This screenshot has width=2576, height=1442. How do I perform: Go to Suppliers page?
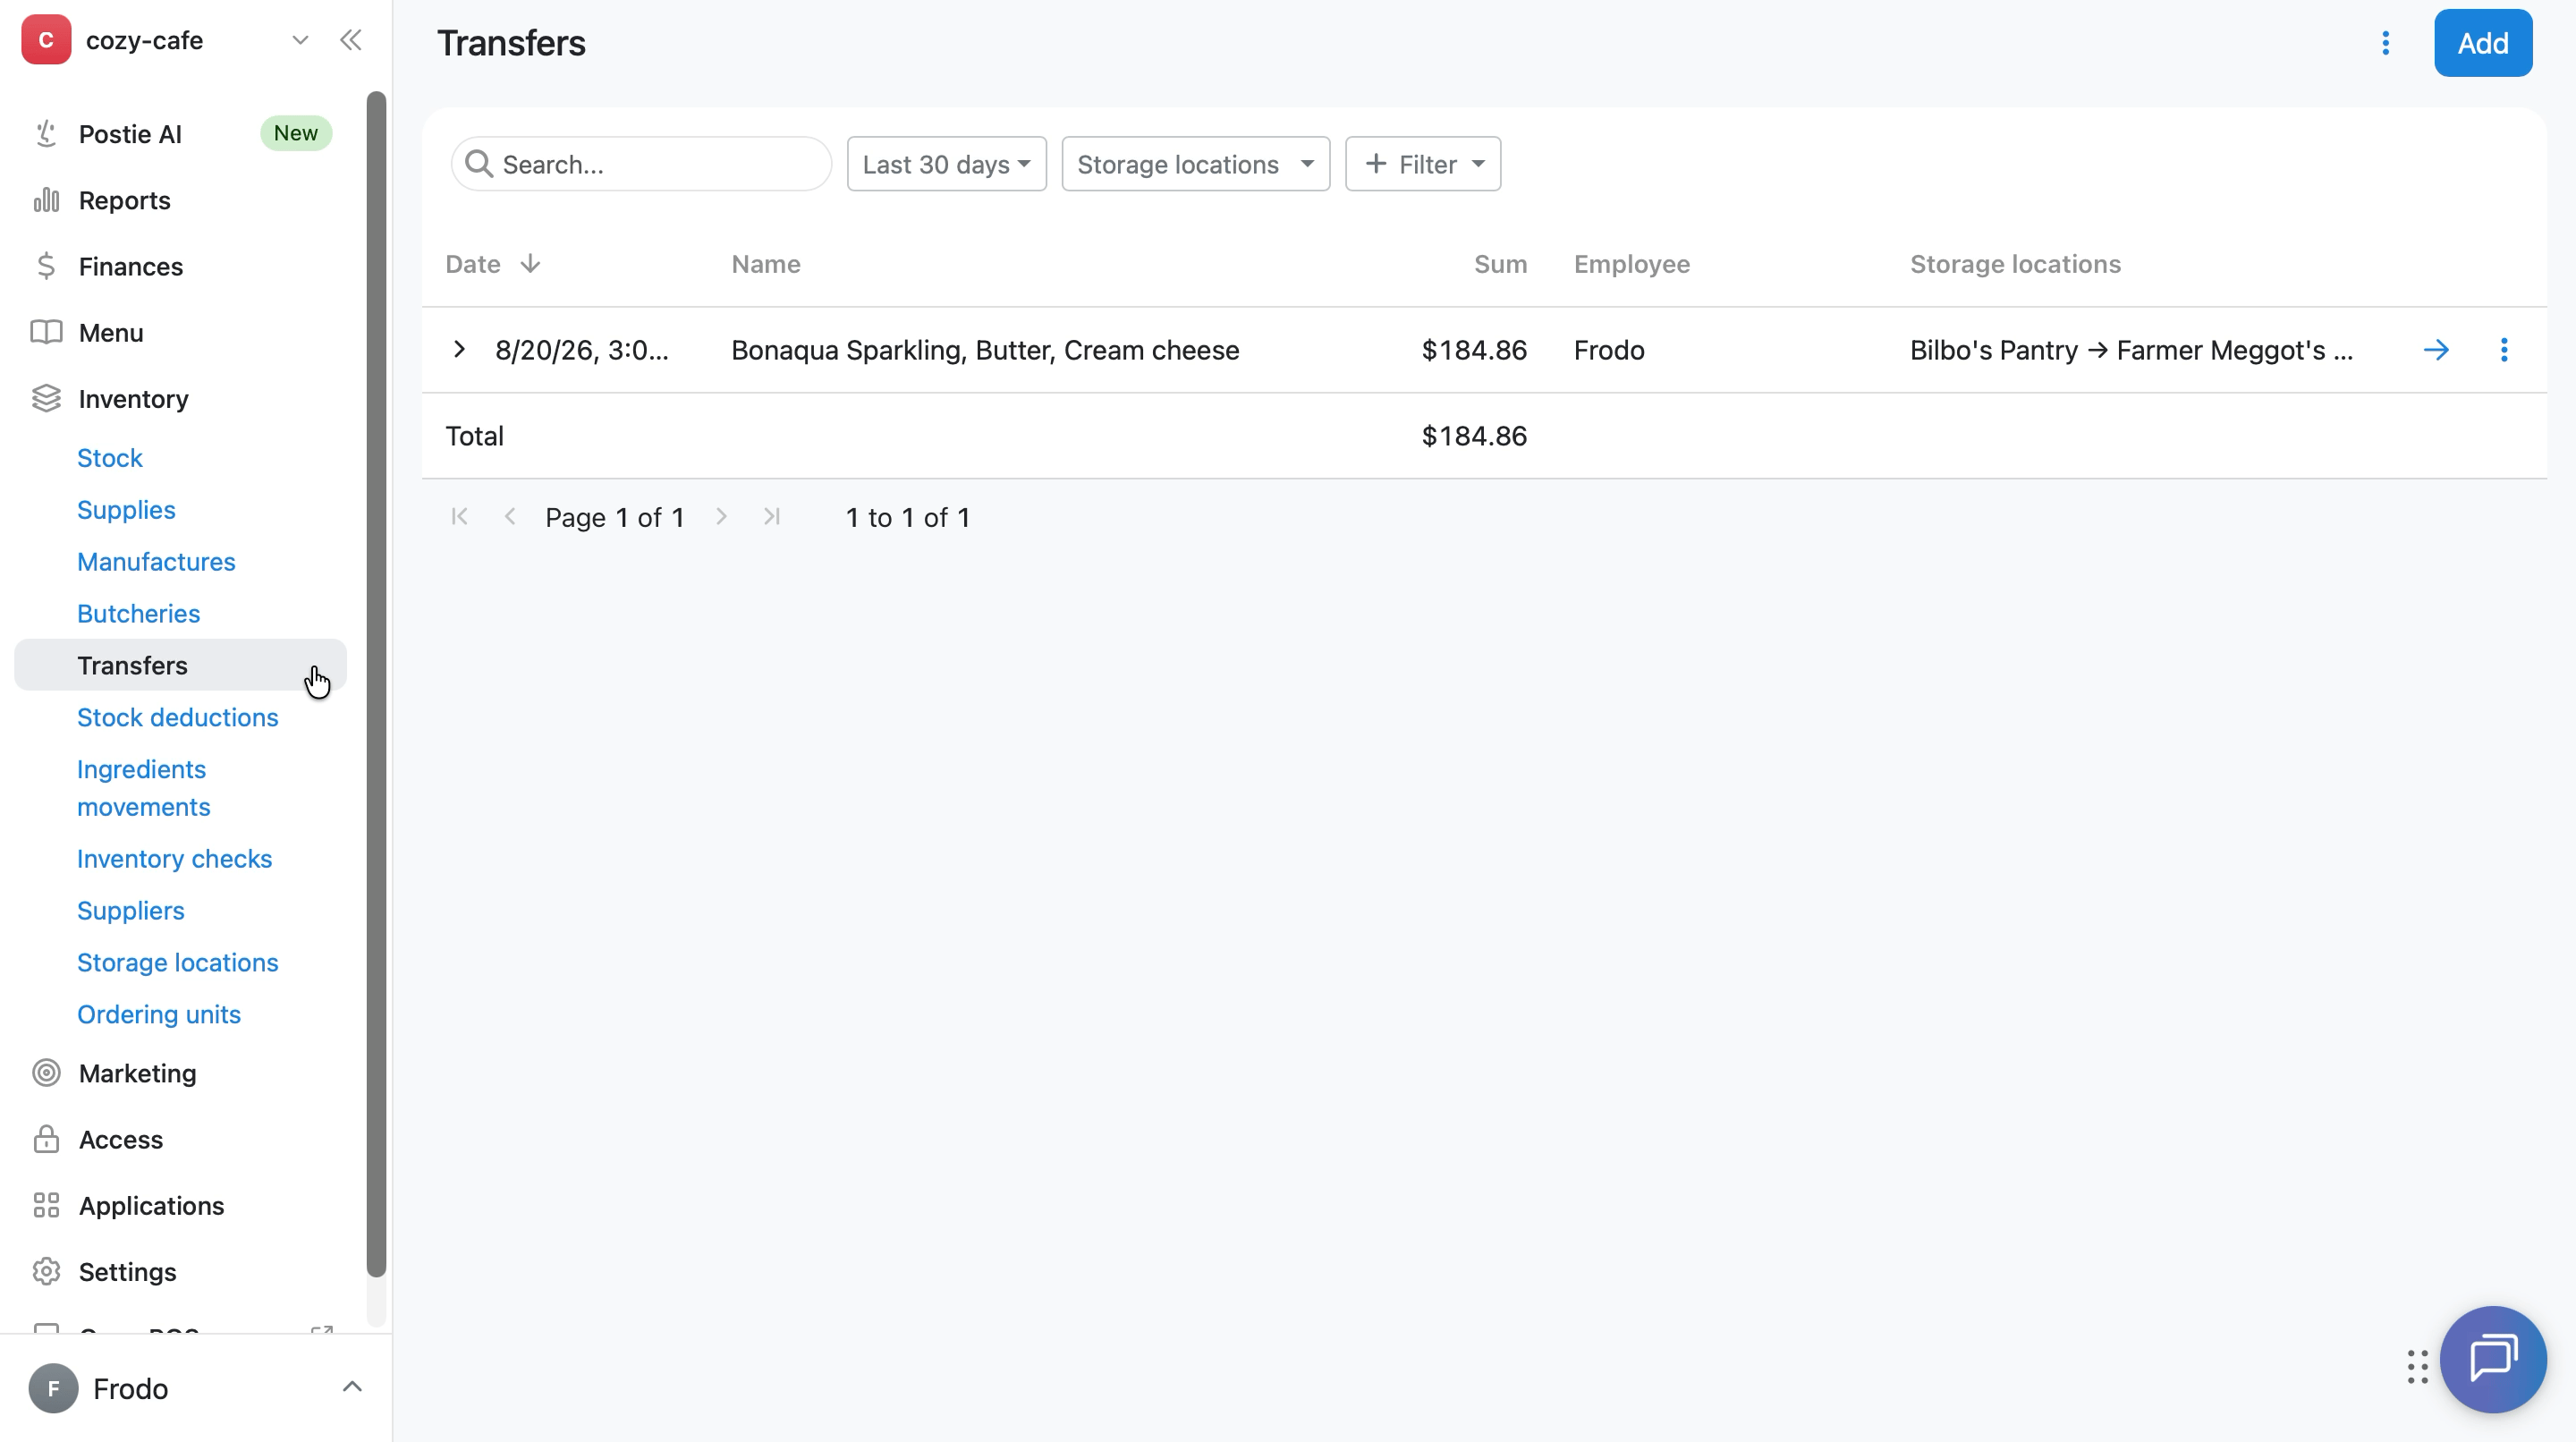pyautogui.click(x=131, y=910)
